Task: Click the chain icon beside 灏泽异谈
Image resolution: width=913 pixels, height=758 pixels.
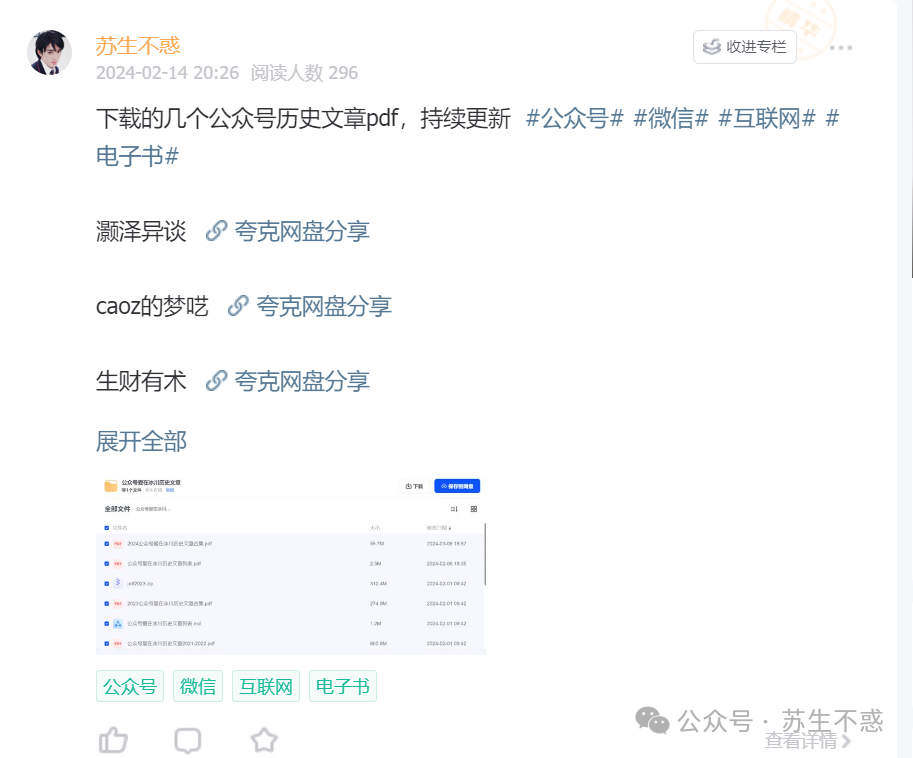Action: [217, 231]
